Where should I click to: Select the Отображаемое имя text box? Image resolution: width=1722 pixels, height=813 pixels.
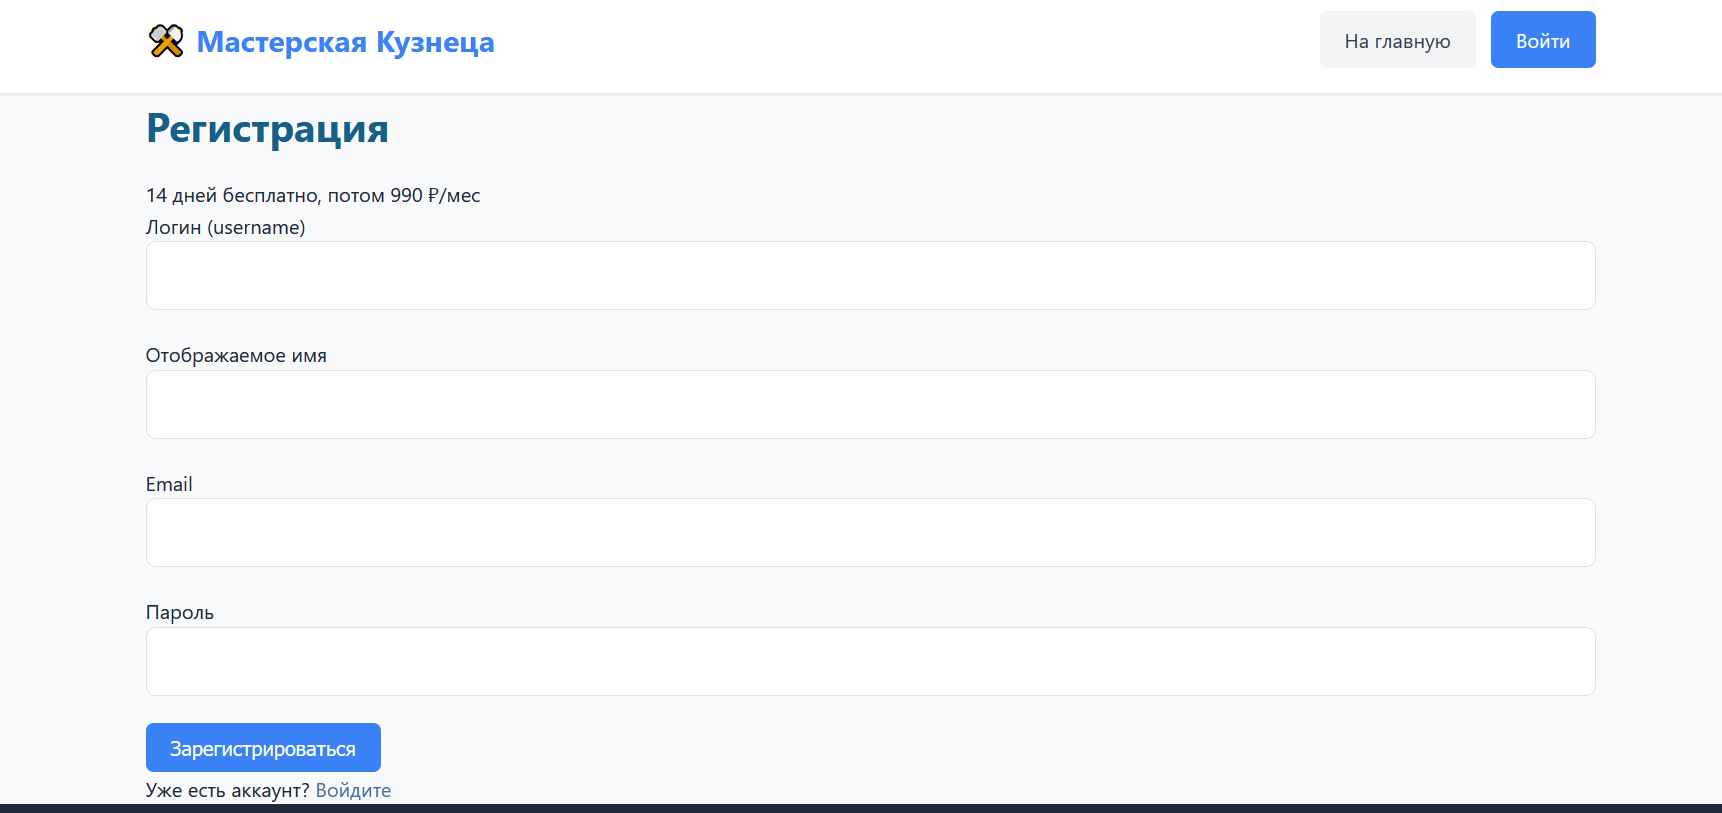[x=870, y=404]
